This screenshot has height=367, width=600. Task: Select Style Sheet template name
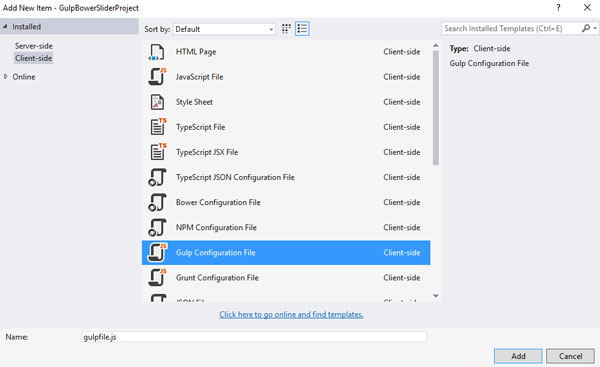click(194, 102)
